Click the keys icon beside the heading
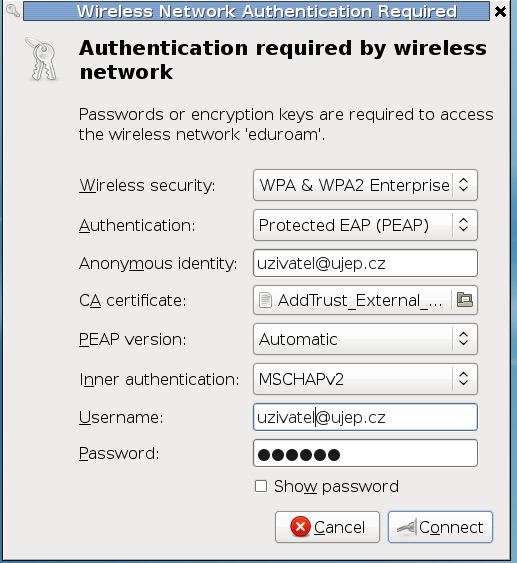 42,59
